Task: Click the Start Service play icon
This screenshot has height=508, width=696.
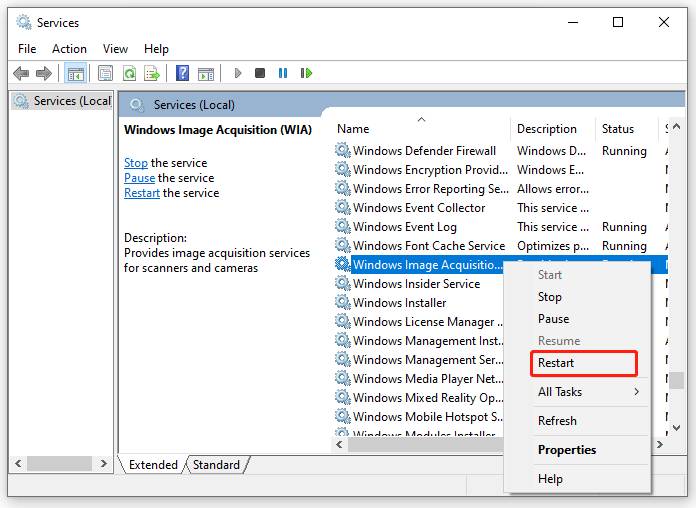Action: 238,73
